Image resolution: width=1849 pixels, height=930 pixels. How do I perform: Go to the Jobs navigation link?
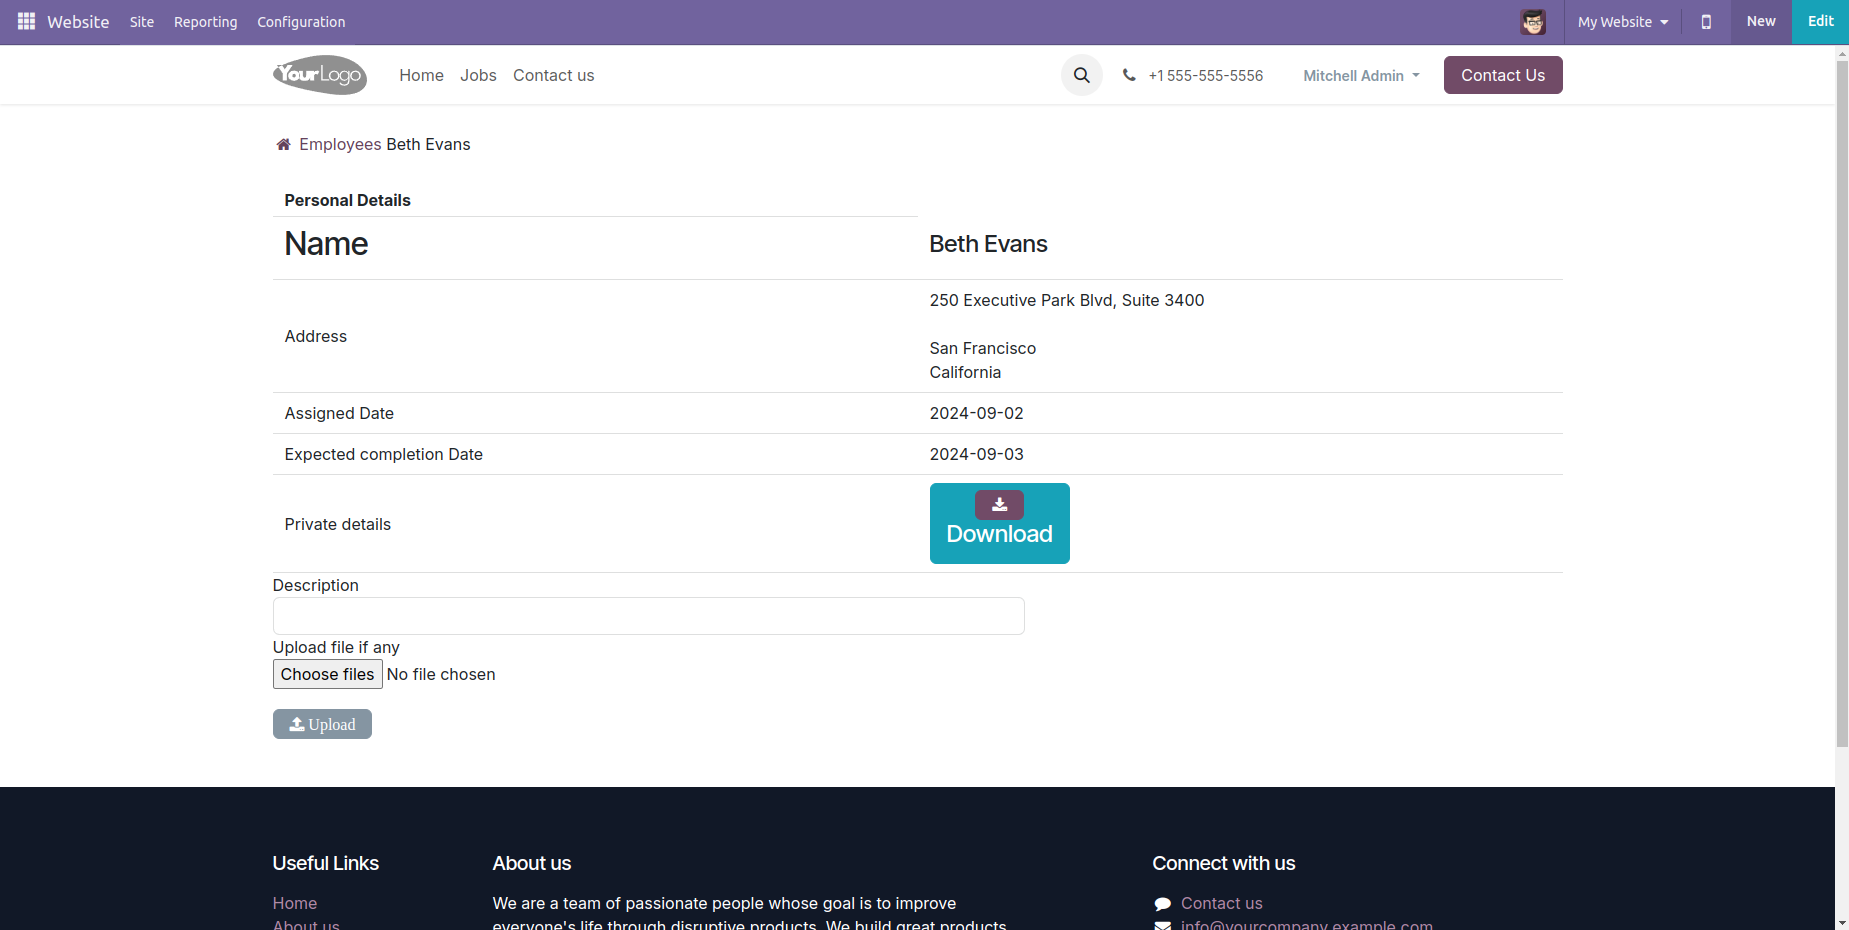pyautogui.click(x=478, y=76)
